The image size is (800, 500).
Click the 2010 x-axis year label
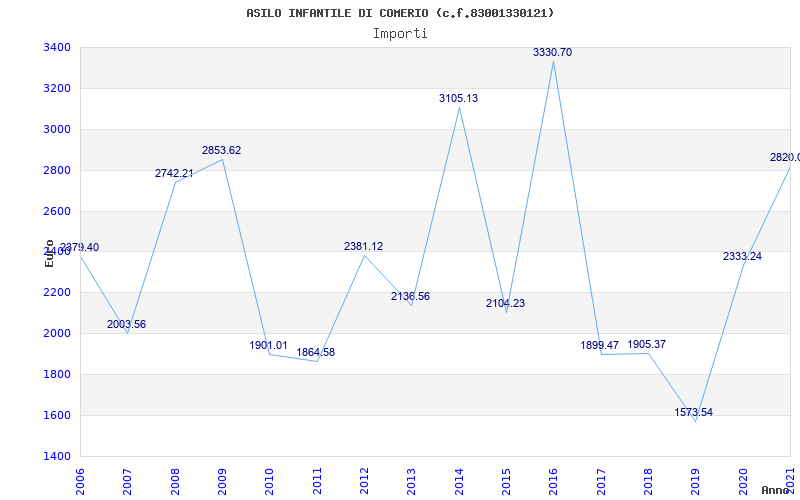pos(269,481)
